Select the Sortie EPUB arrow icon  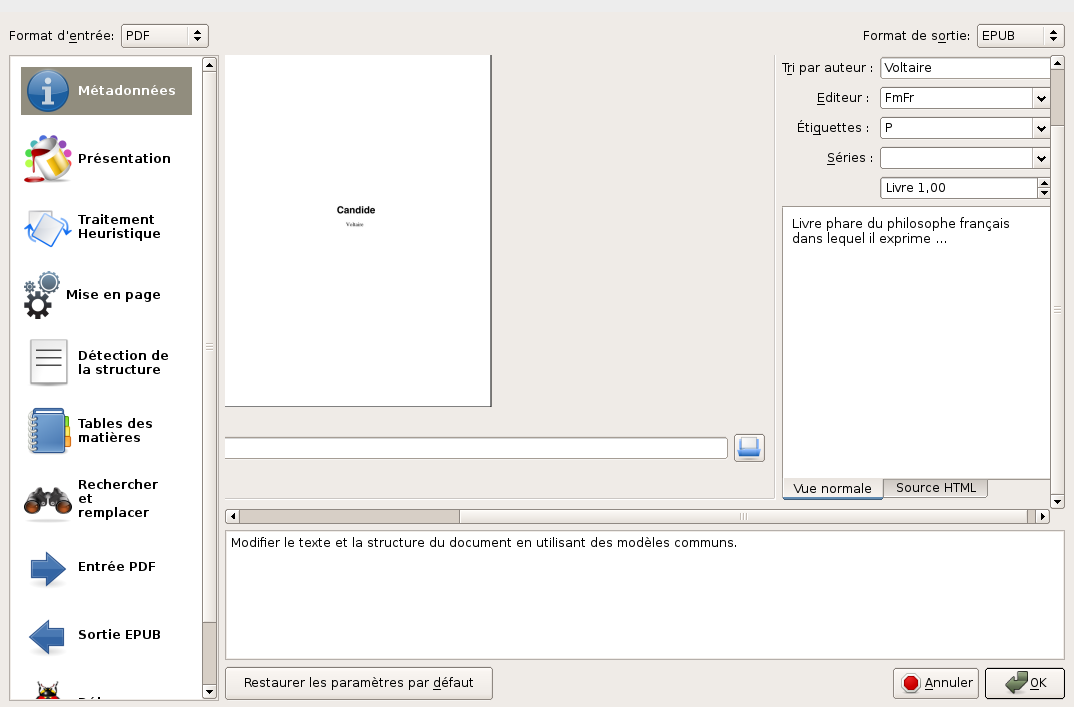click(x=47, y=635)
